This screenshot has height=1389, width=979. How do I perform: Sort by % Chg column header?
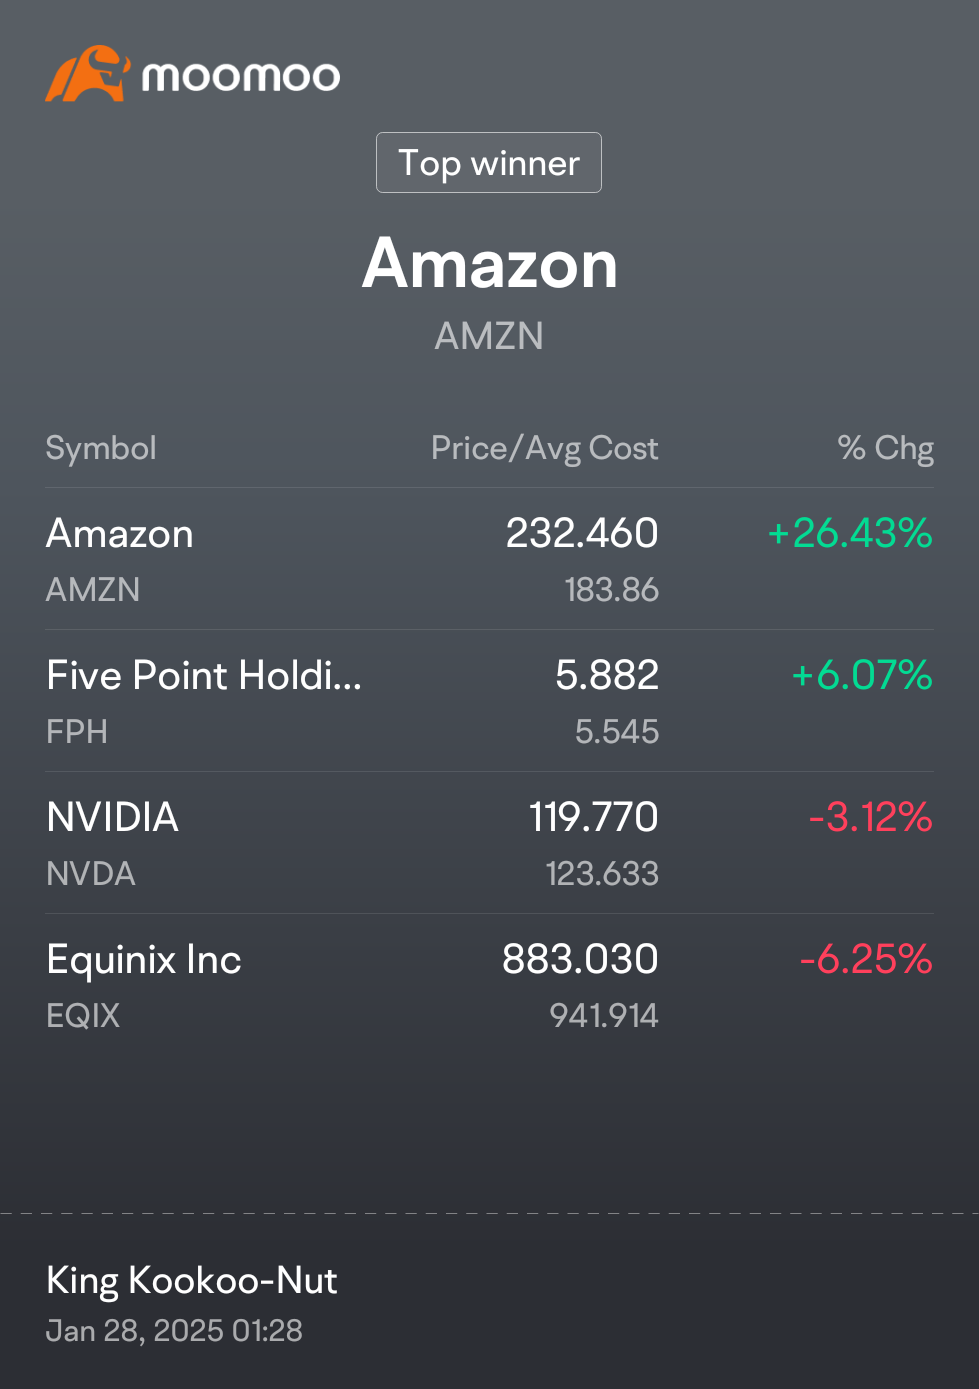(886, 448)
